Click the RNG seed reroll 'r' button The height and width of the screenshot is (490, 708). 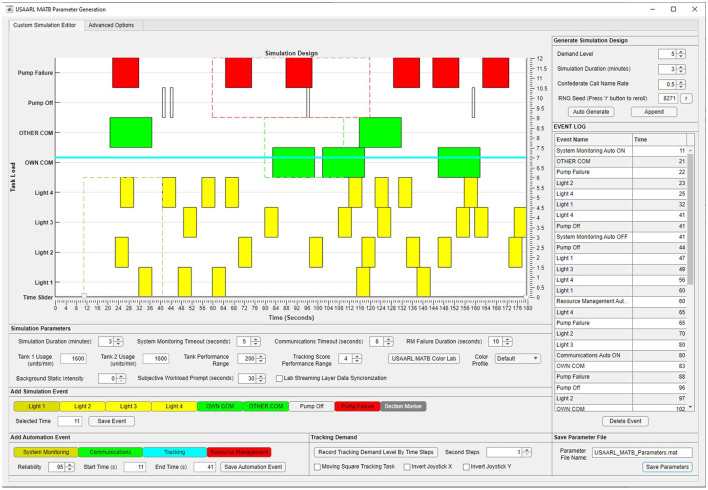687,98
